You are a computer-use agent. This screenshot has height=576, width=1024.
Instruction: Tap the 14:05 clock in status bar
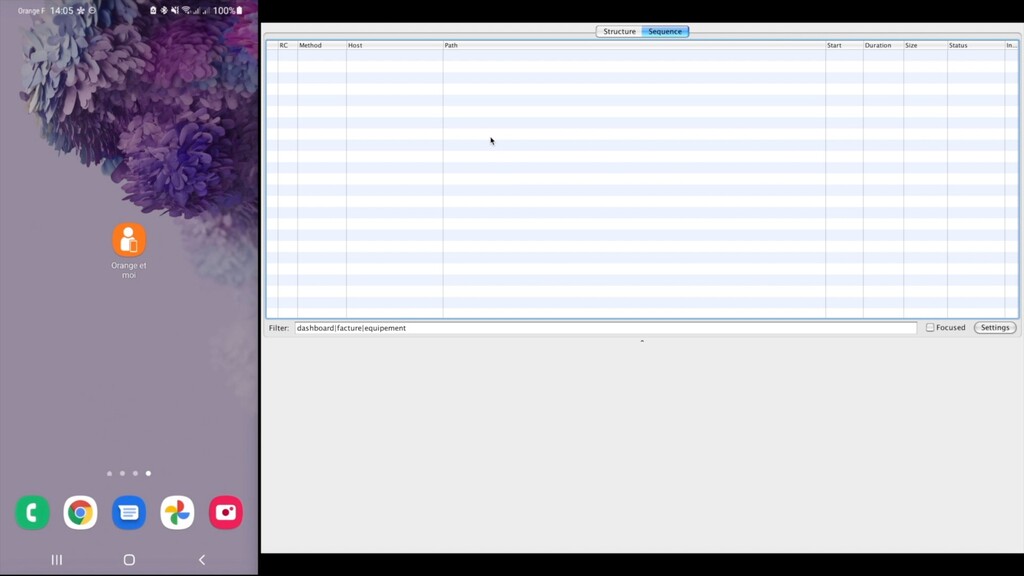tap(61, 10)
